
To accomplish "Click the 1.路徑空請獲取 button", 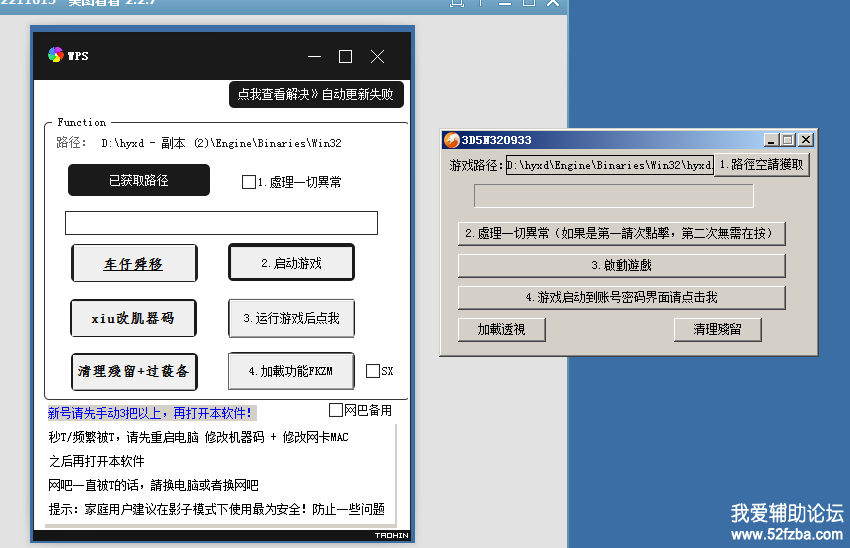I will pos(762,165).
